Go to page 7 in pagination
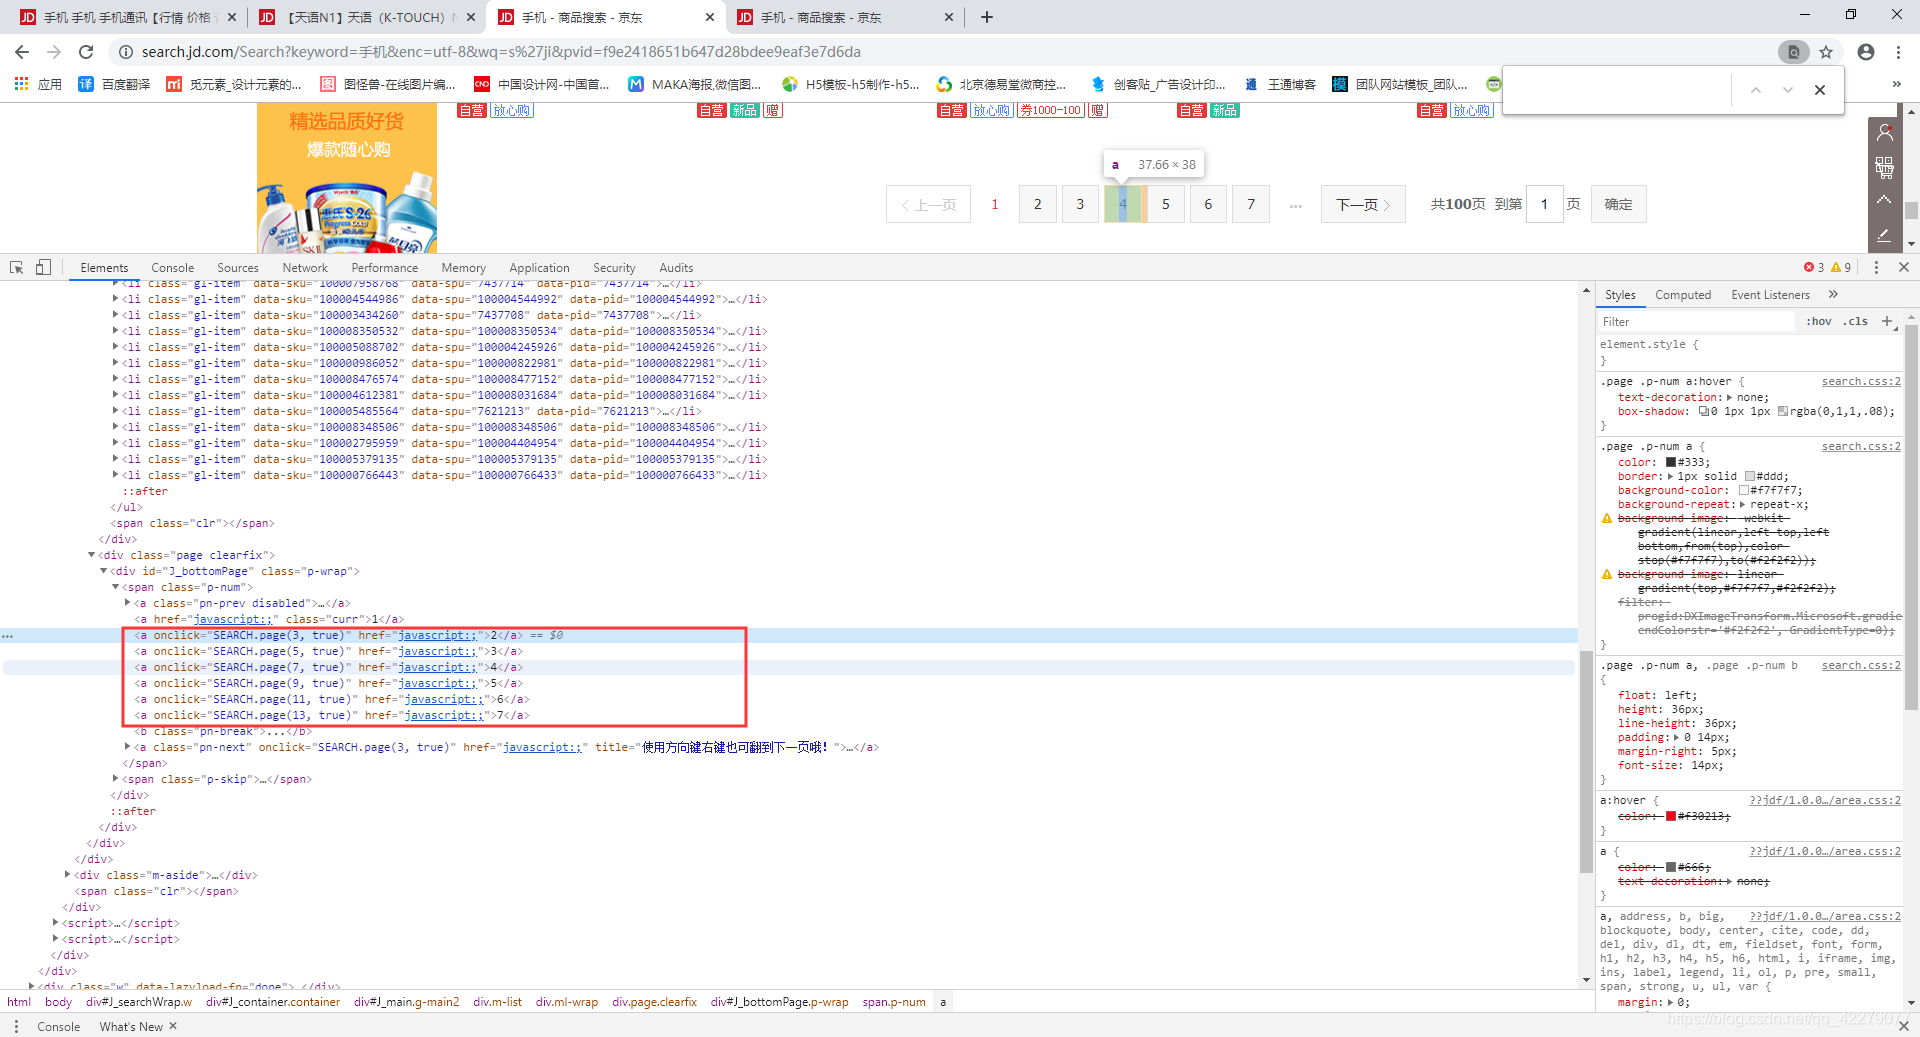 pyautogui.click(x=1251, y=204)
